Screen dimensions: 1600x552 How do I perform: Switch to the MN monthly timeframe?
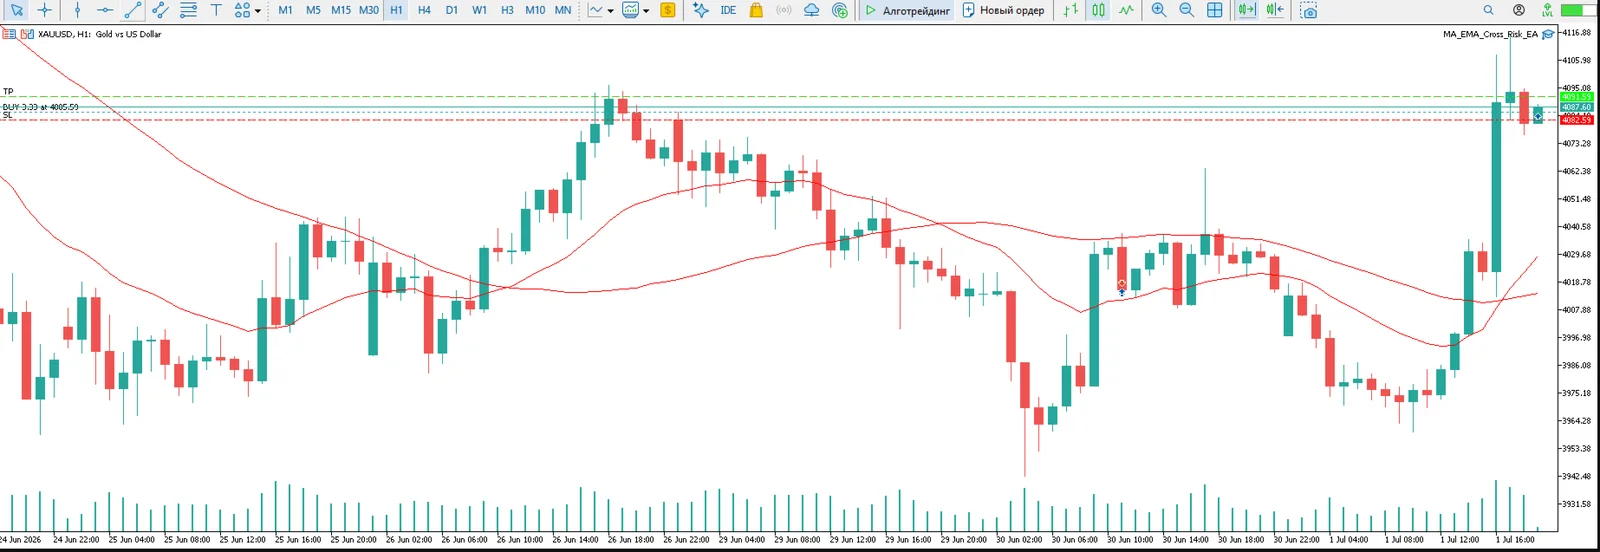[563, 10]
